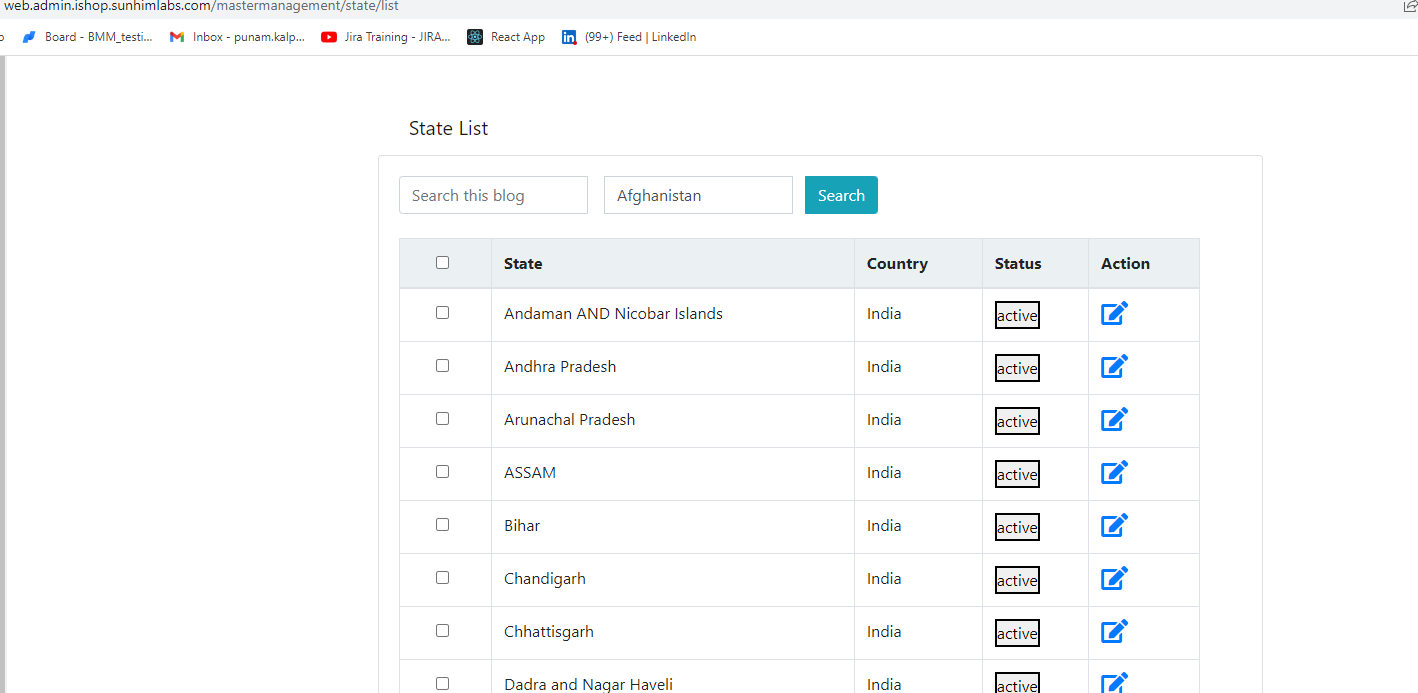
Task: Toggle Chhattisgarh active status
Action: coord(1017,633)
